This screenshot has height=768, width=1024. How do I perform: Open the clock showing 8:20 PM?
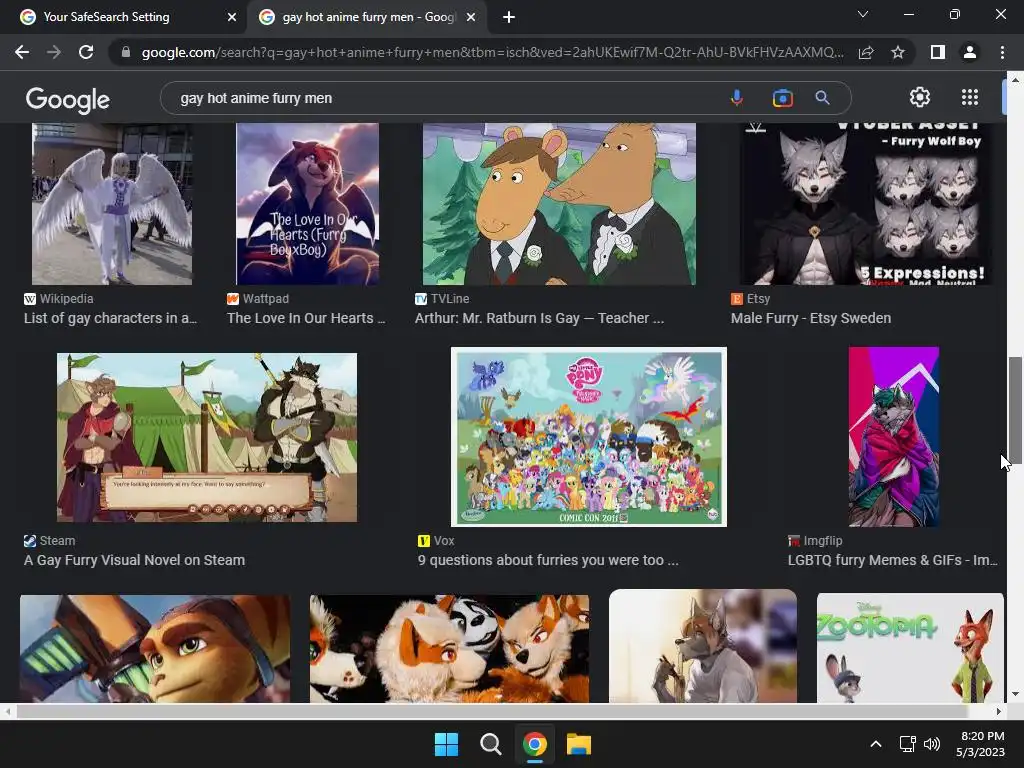coord(981,744)
